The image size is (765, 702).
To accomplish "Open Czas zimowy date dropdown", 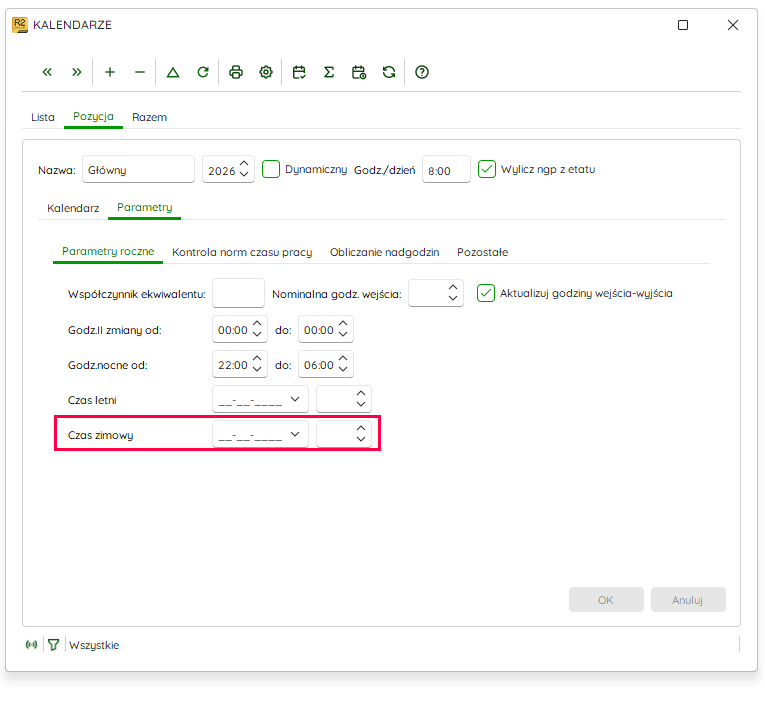I will tap(295, 434).
